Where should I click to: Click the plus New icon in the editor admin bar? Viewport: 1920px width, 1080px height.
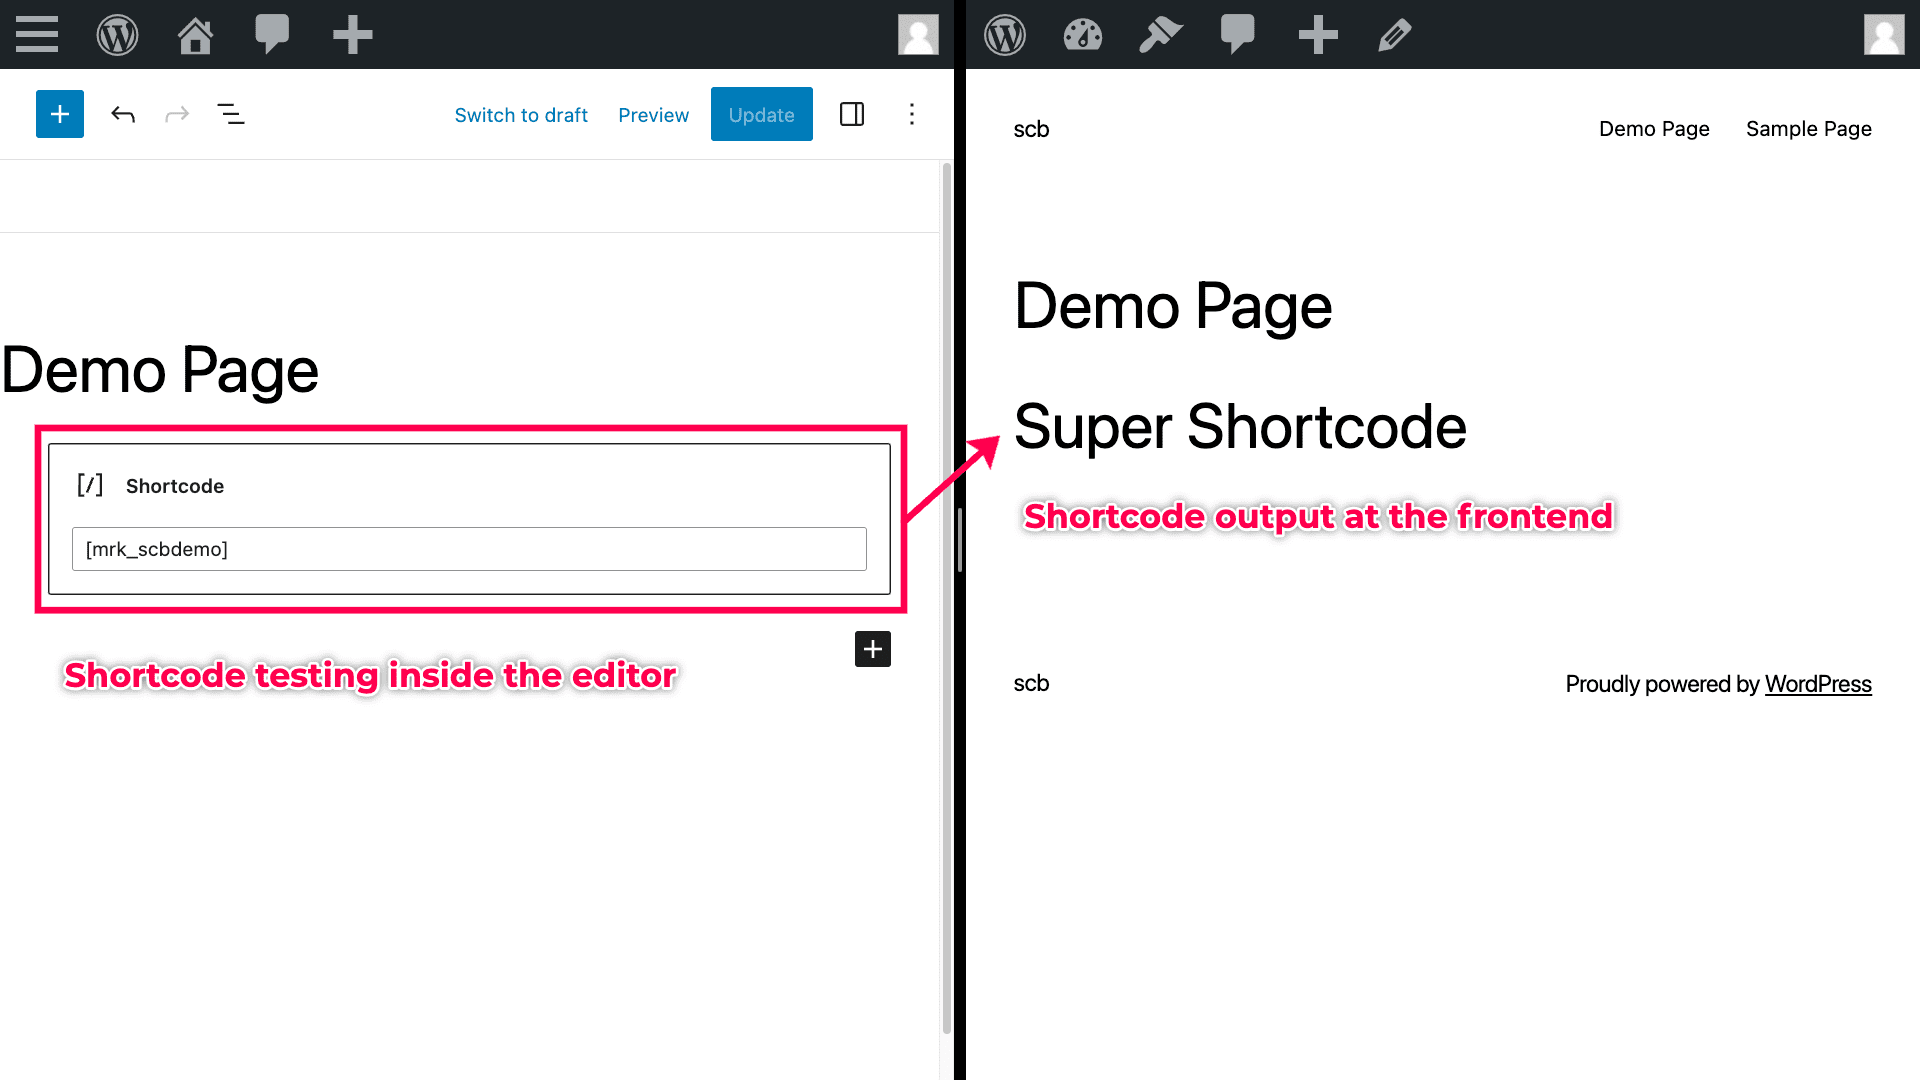coord(353,35)
